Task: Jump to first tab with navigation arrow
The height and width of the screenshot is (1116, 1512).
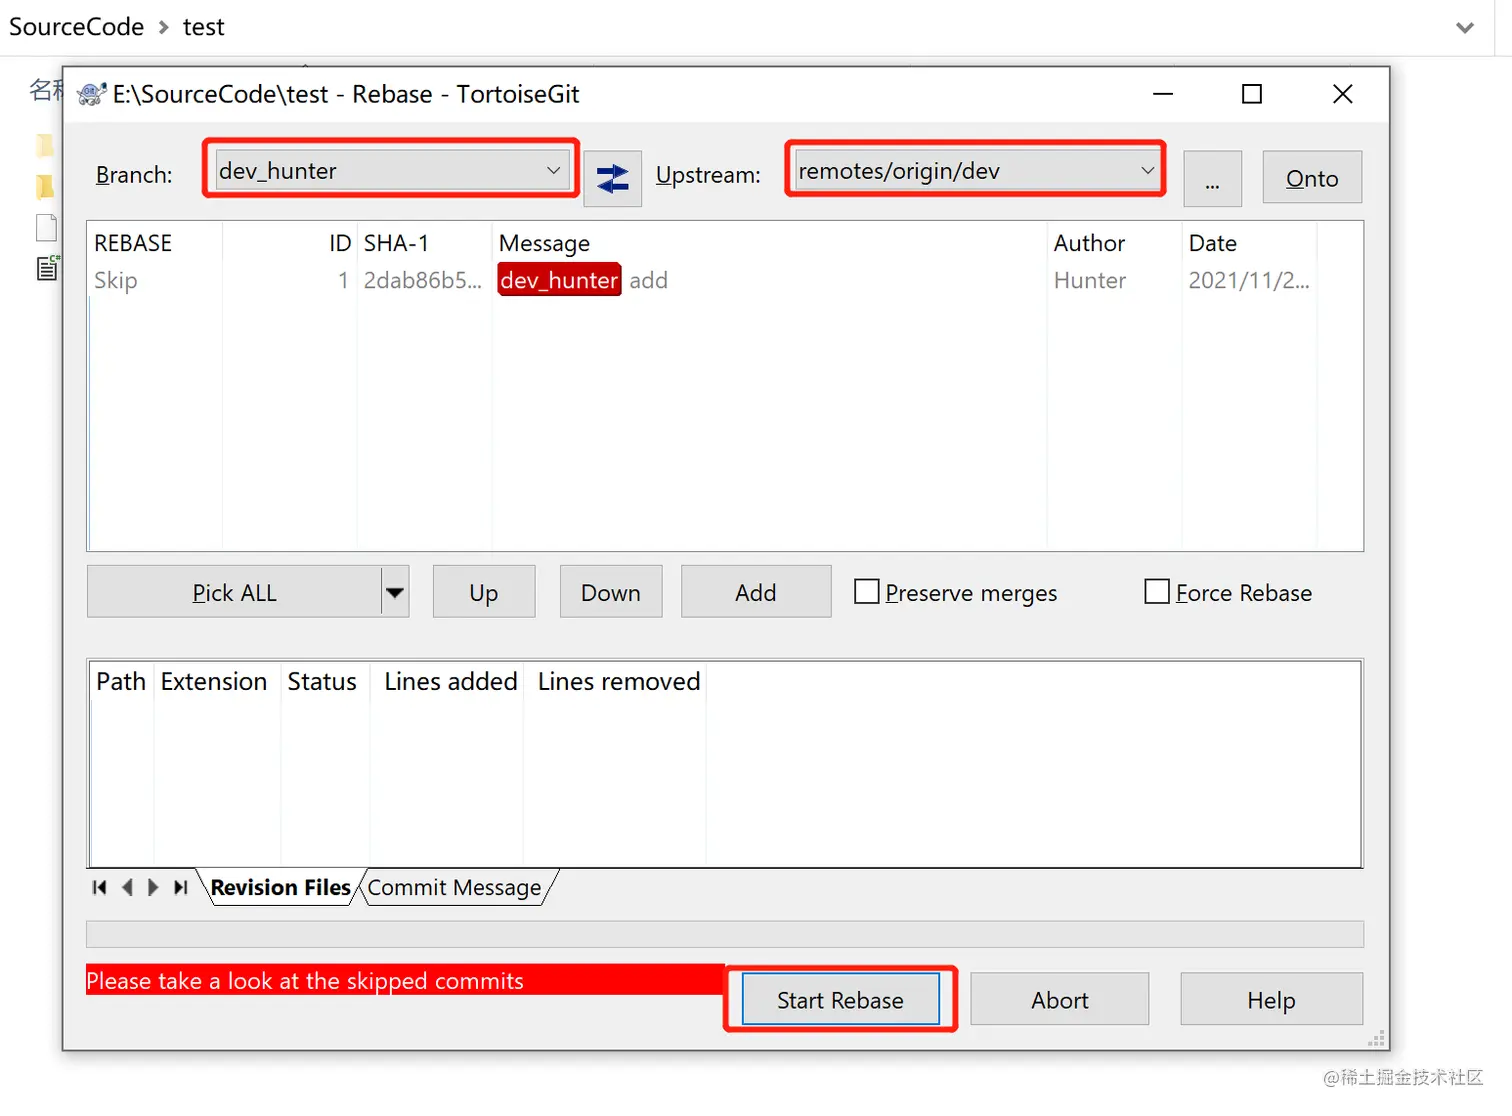Action: coord(99,887)
